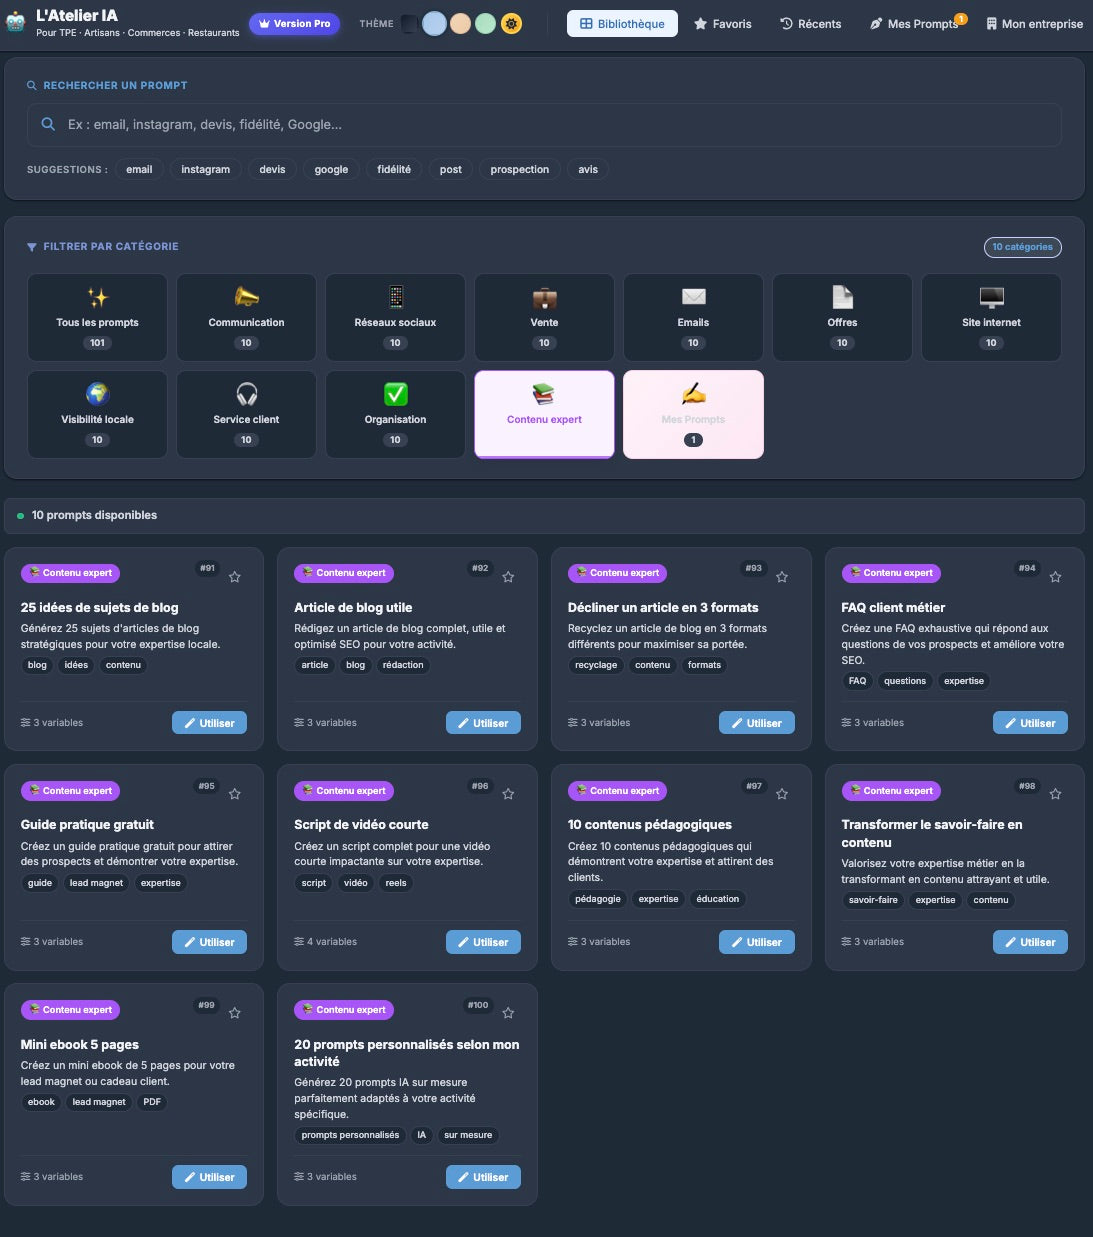Switch to the Récents tab
This screenshot has width=1093, height=1237.
point(811,23)
